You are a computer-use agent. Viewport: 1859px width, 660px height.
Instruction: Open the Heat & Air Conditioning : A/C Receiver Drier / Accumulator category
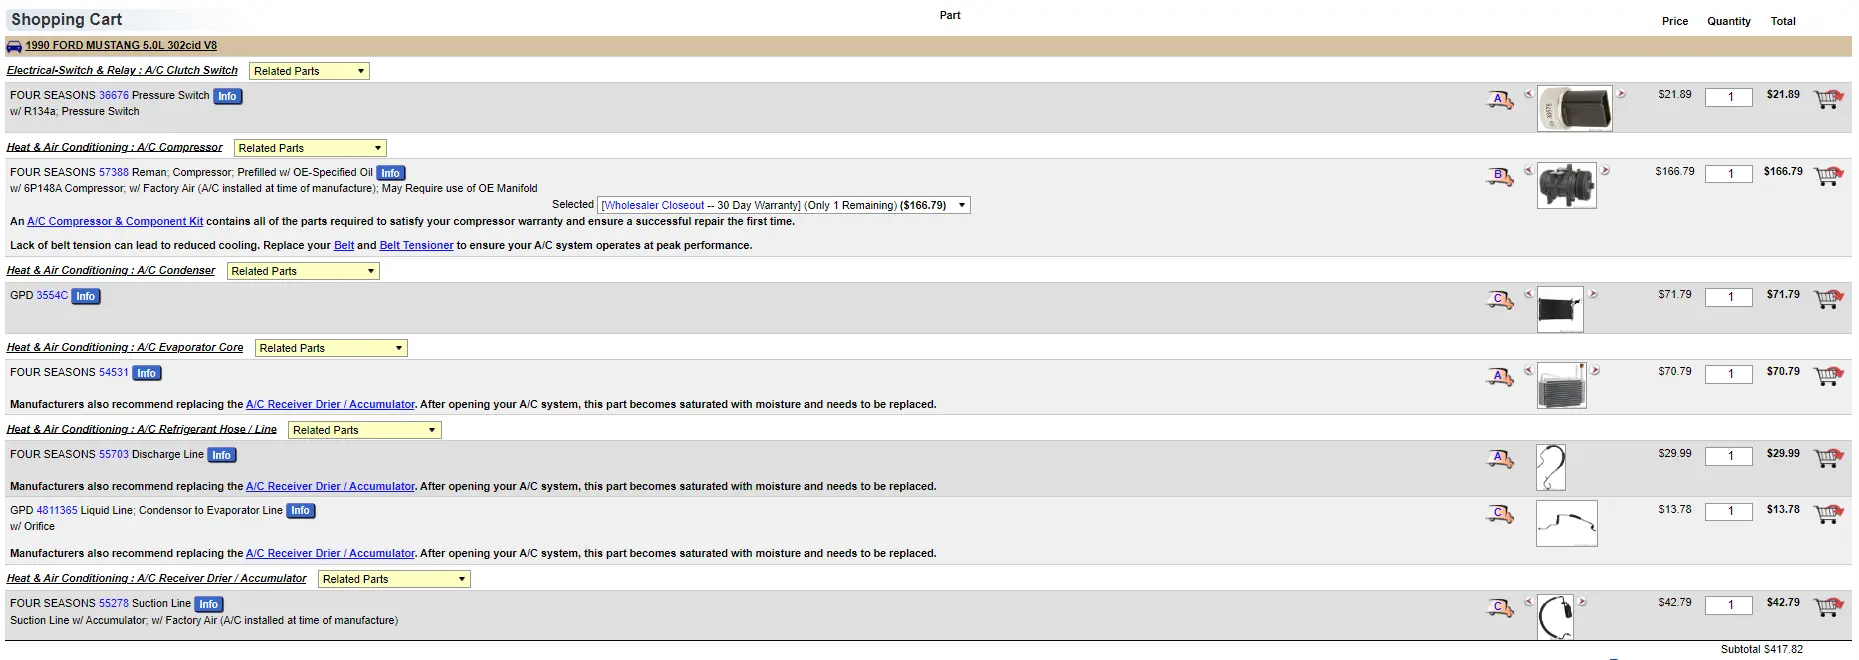[x=156, y=579]
